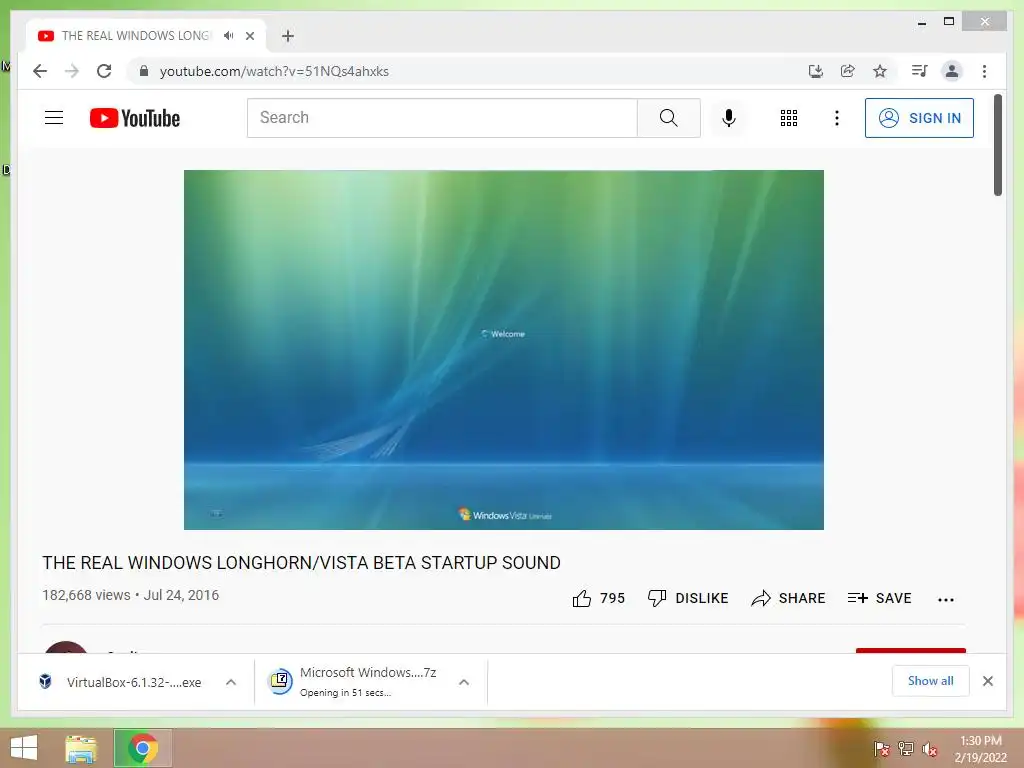
Task: Close the downloads bar
Action: (987, 681)
